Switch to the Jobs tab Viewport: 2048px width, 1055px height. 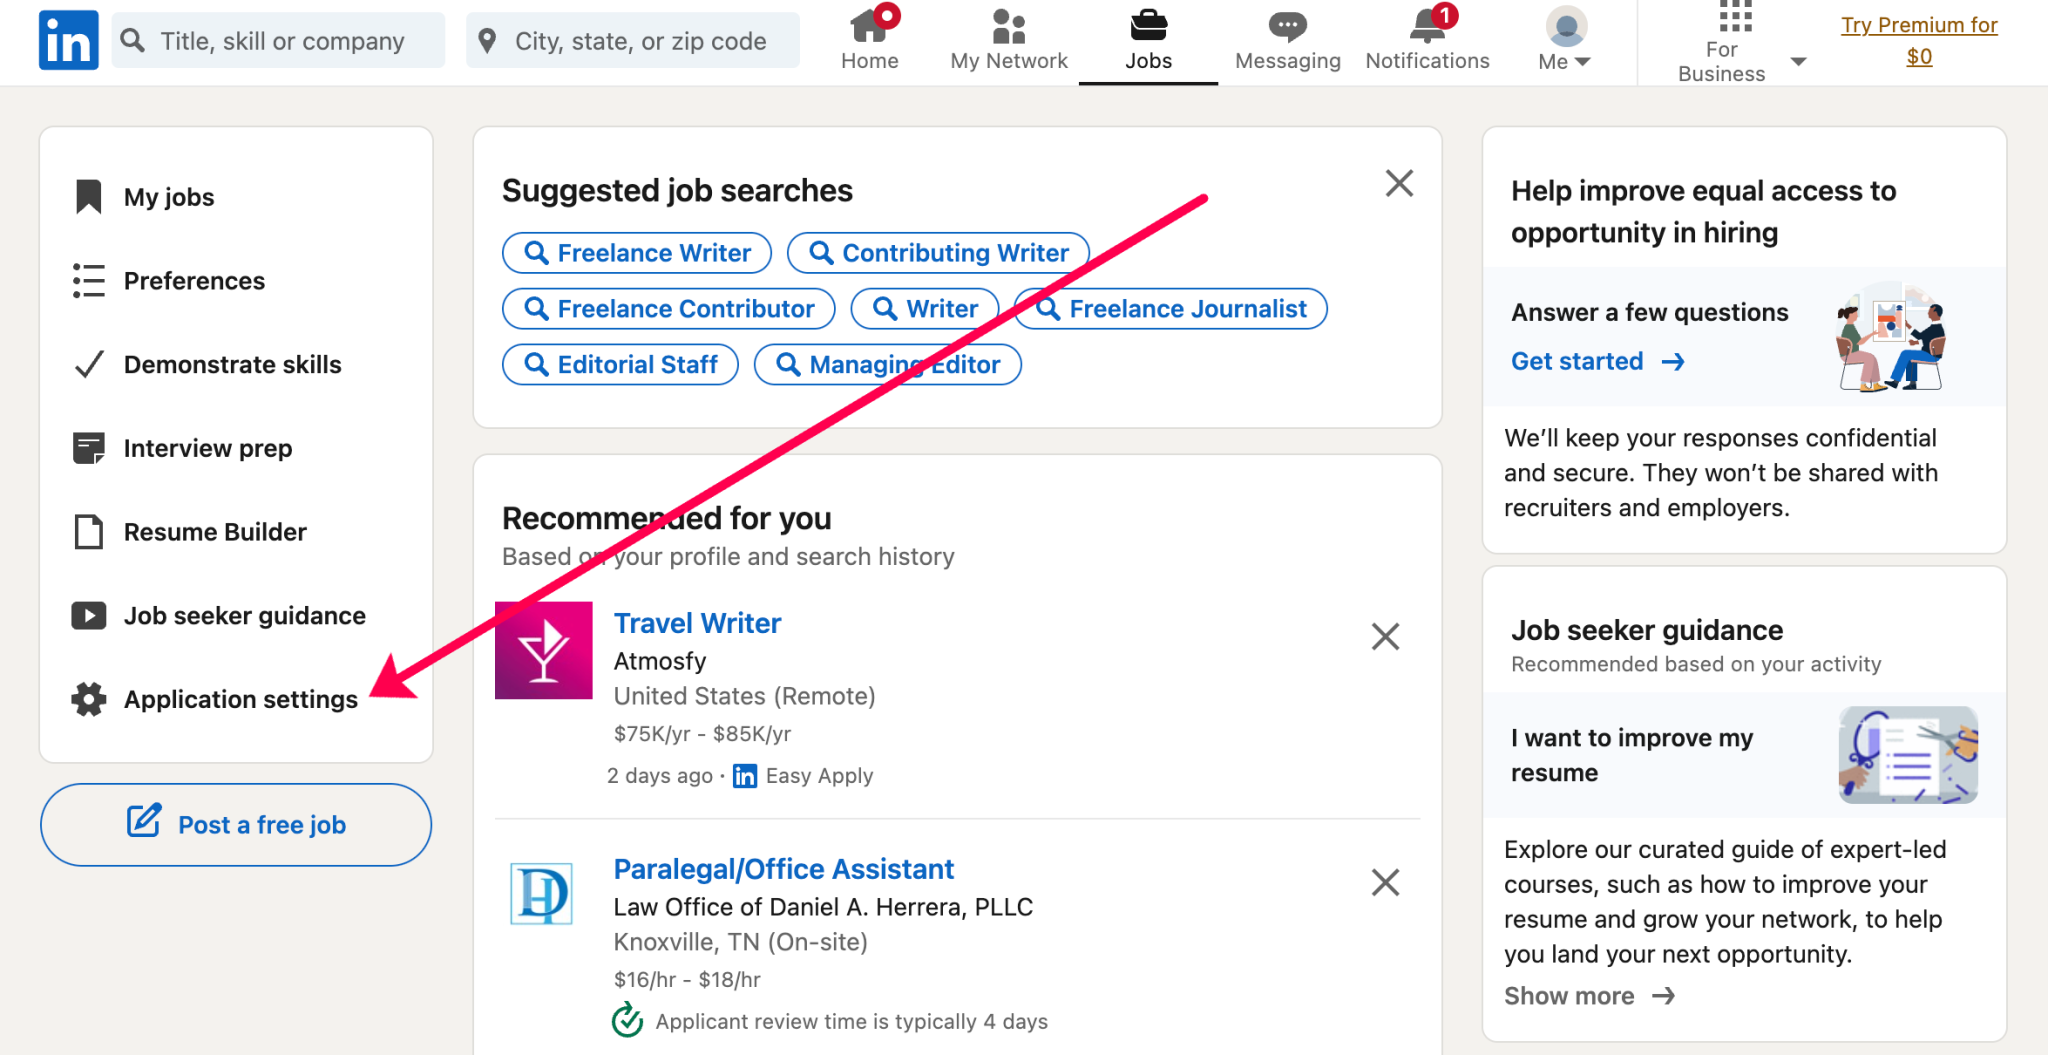1148,40
